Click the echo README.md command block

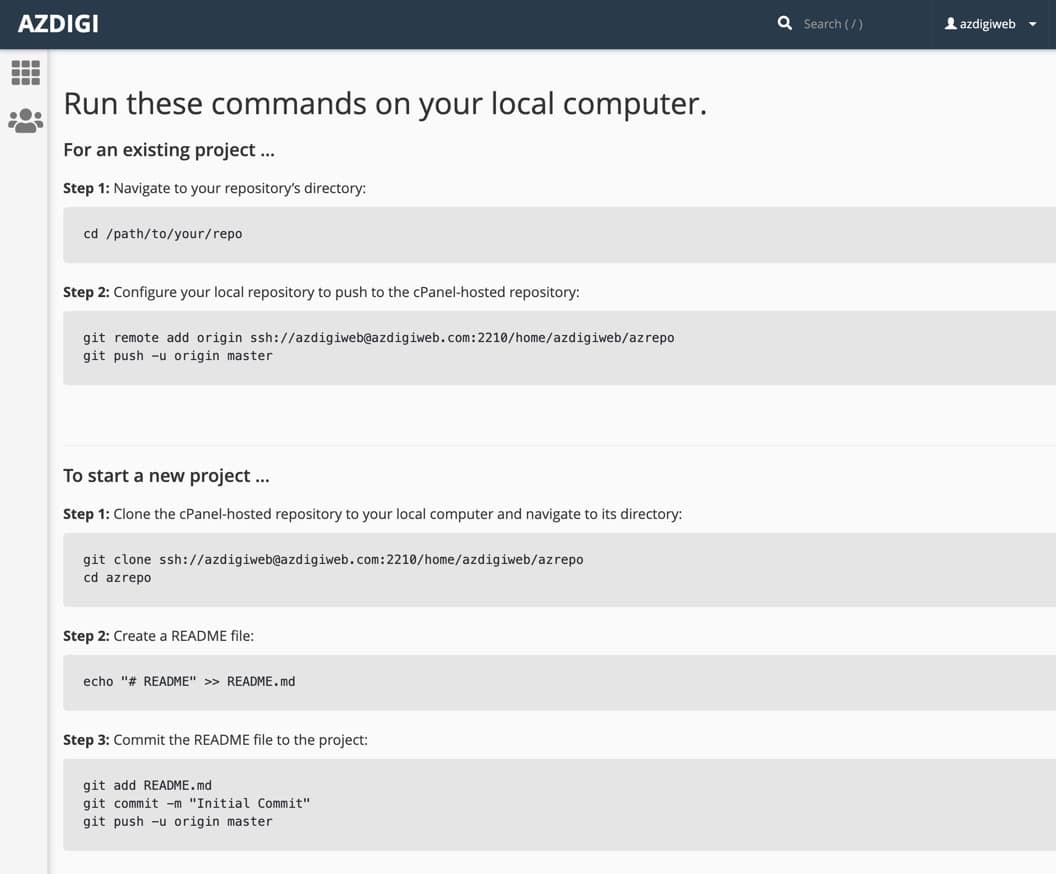pos(189,682)
